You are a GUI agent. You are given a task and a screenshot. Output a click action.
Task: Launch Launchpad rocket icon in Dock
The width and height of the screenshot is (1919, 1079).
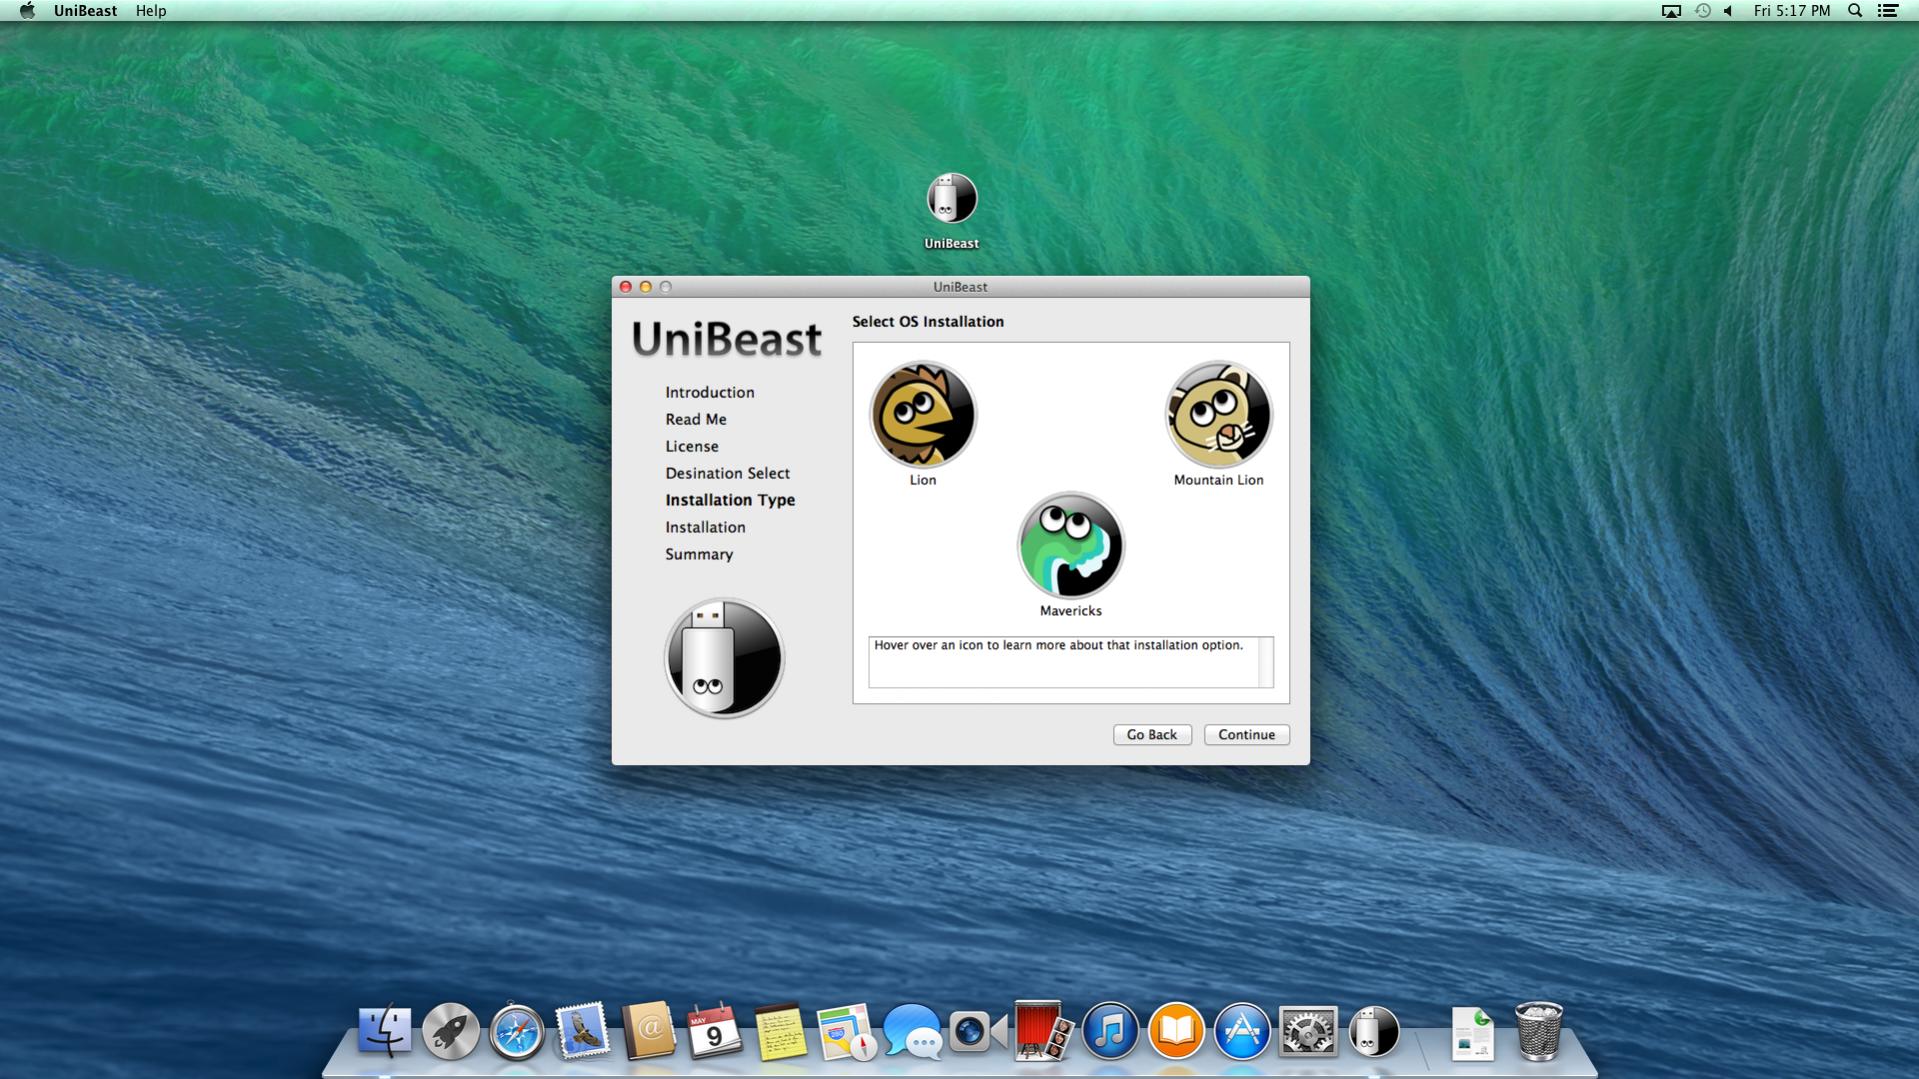point(450,1031)
